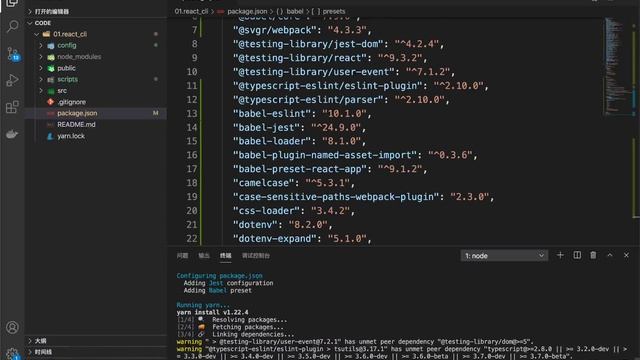Click 'Configuring package.json' terminal line
Viewport: 640px width, 360px height.
220,276
